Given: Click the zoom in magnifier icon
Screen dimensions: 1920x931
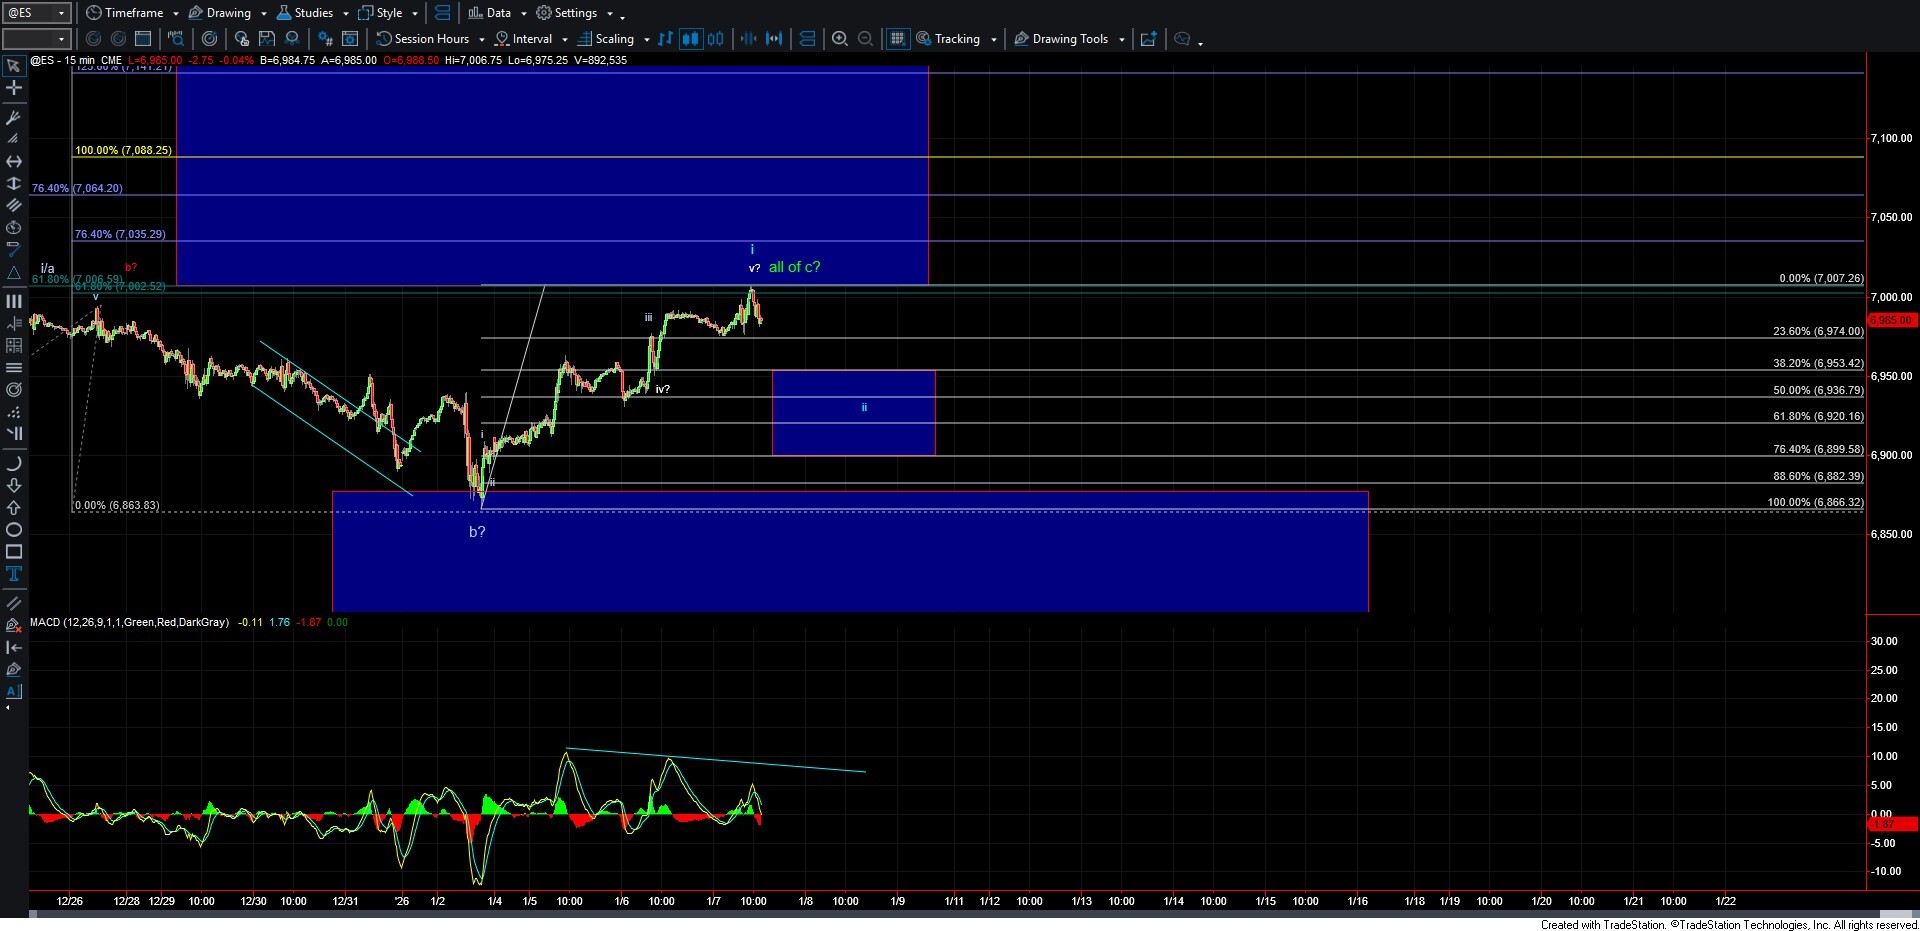Looking at the screenshot, I should click(x=840, y=39).
